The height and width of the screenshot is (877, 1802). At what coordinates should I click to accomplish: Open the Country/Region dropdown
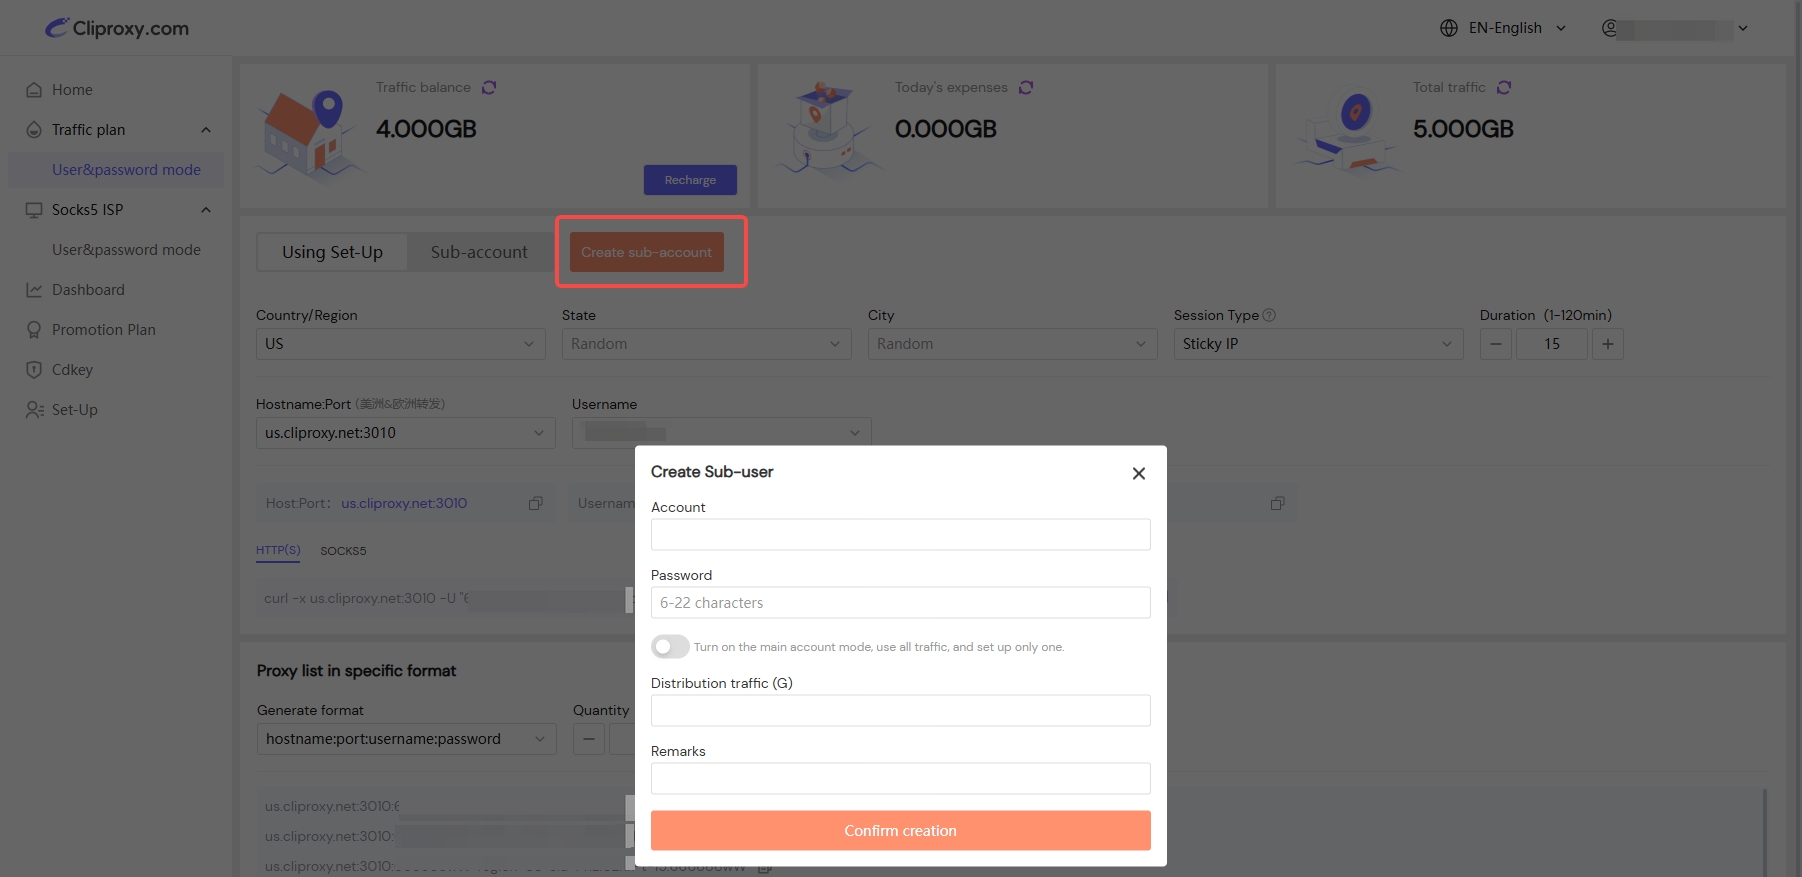click(x=400, y=344)
